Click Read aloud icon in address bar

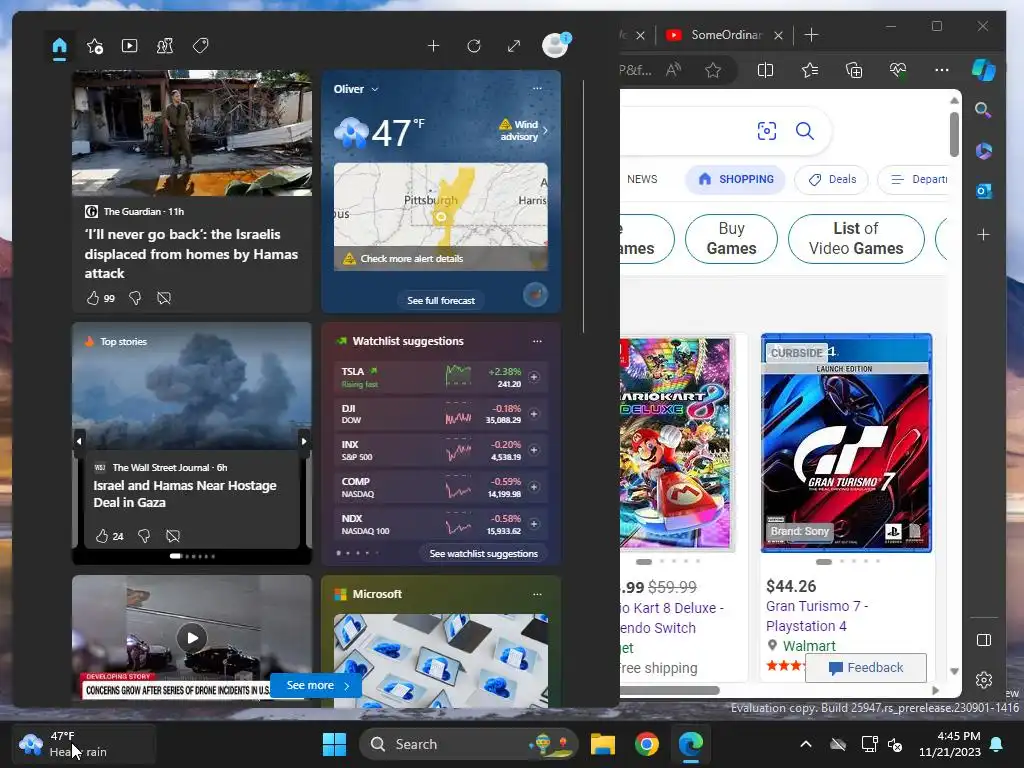(x=673, y=70)
